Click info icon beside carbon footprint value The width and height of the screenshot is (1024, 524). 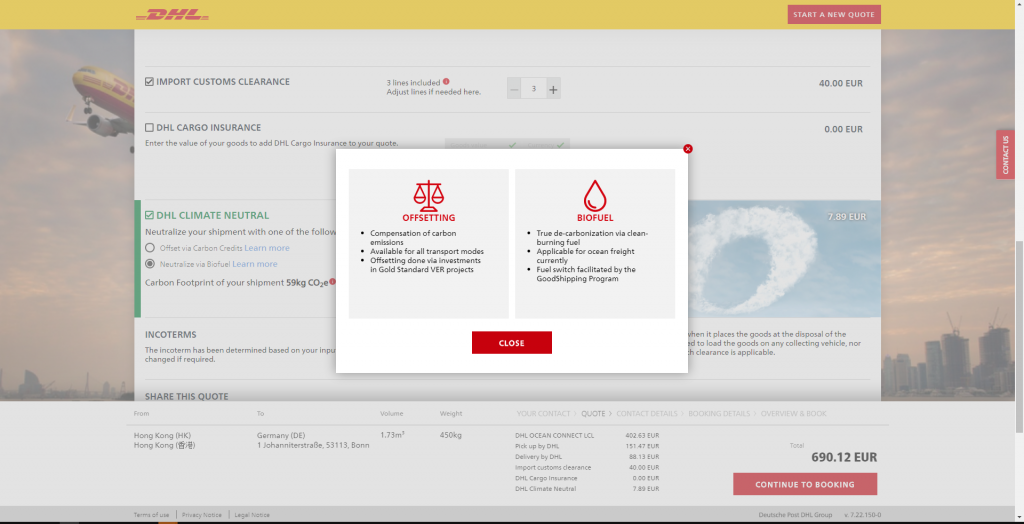click(332, 282)
